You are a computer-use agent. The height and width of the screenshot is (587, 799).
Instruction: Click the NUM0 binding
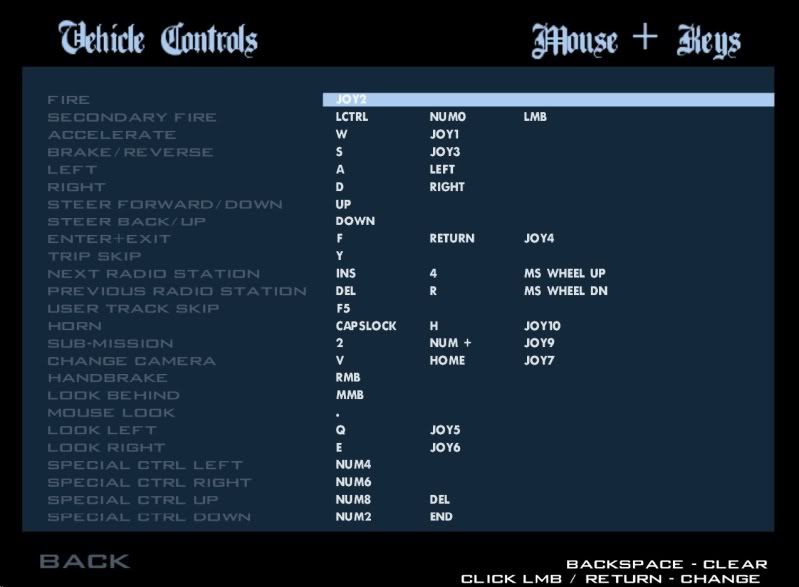tap(447, 117)
